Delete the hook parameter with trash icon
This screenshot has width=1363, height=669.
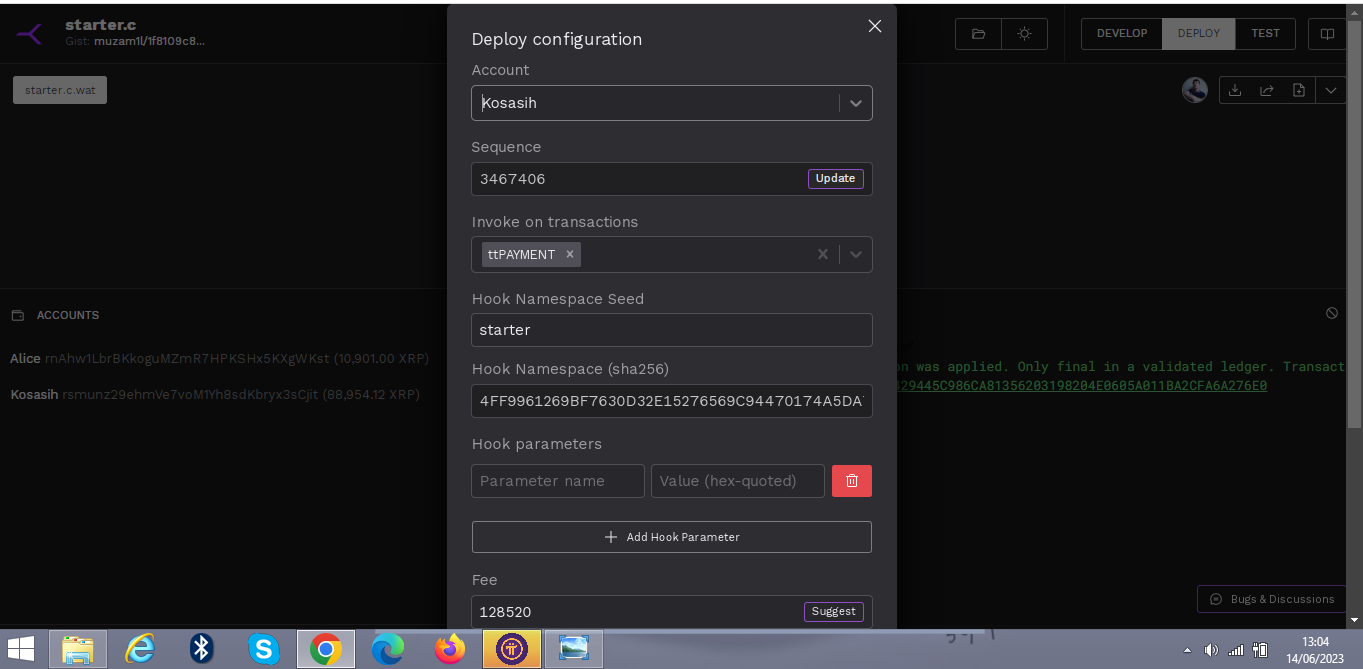point(852,481)
